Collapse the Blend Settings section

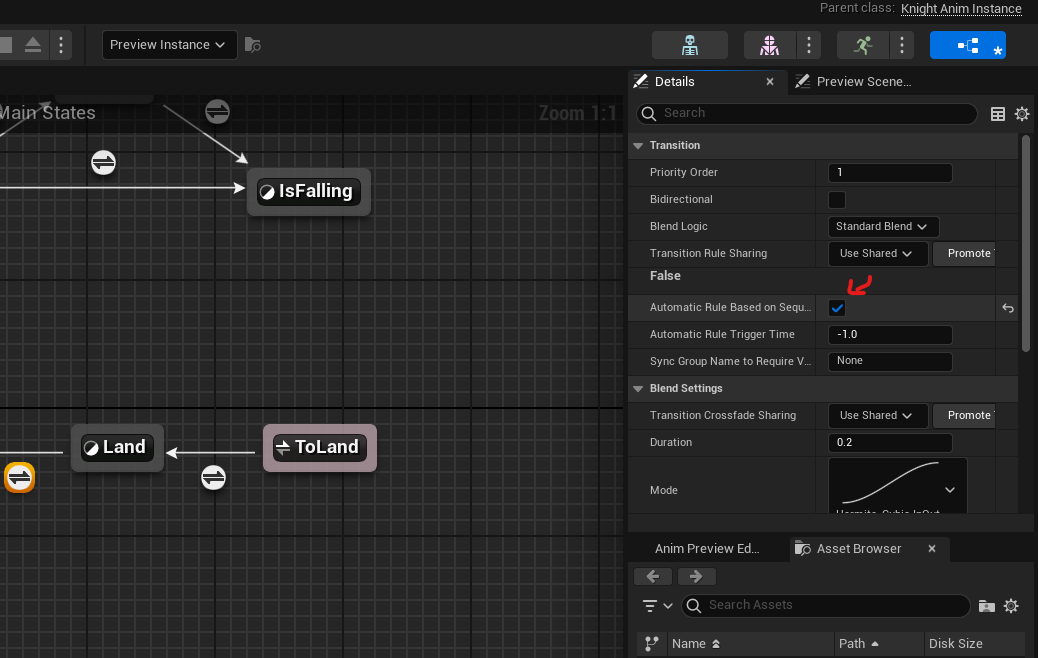pos(638,389)
